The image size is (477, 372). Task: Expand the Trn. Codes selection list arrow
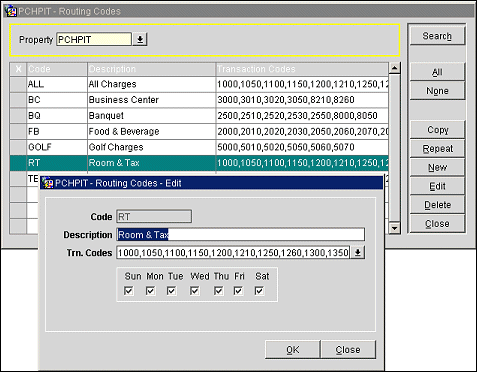357,252
